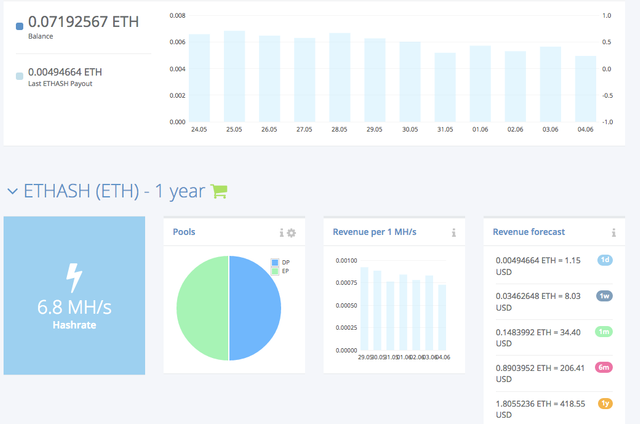
Task: Select the 1w forecast badge
Action: coord(604,296)
